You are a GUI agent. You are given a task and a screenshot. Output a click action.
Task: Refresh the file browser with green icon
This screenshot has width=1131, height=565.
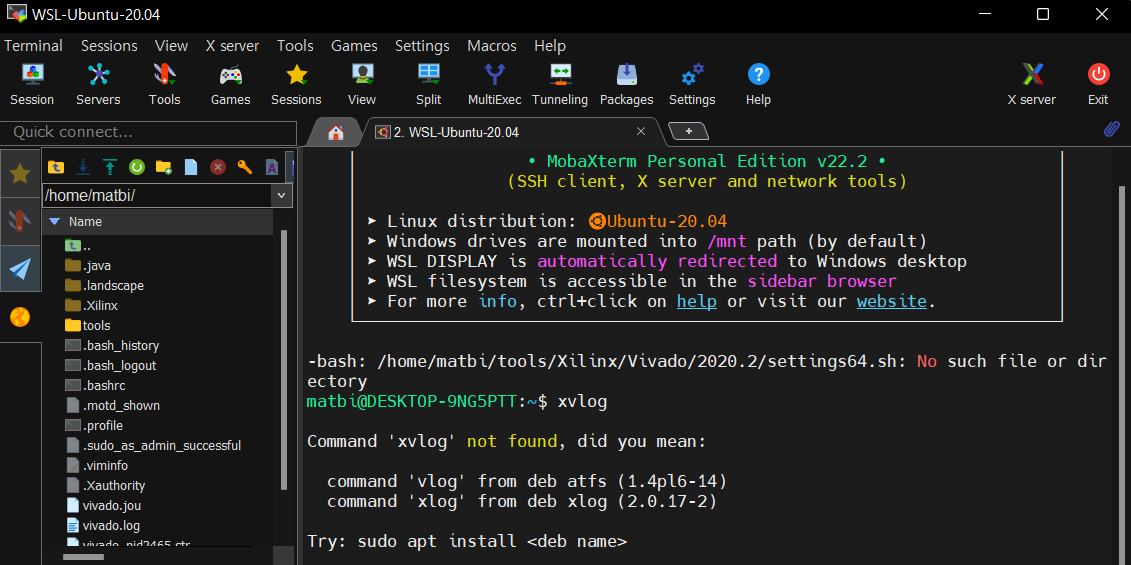(136, 167)
